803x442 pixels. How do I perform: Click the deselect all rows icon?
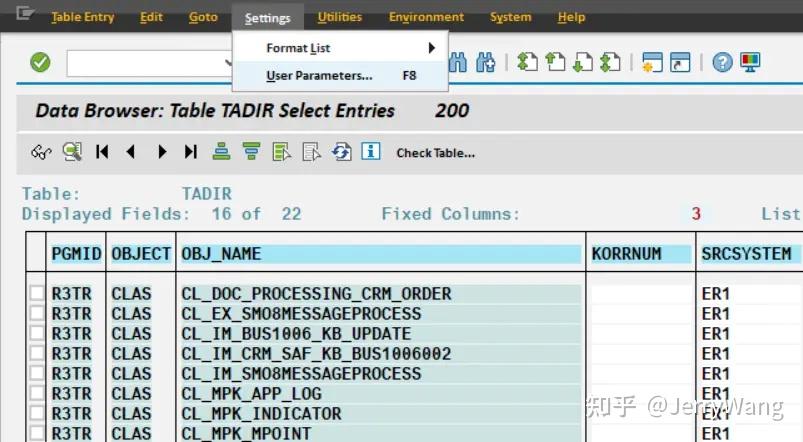(x=311, y=152)
